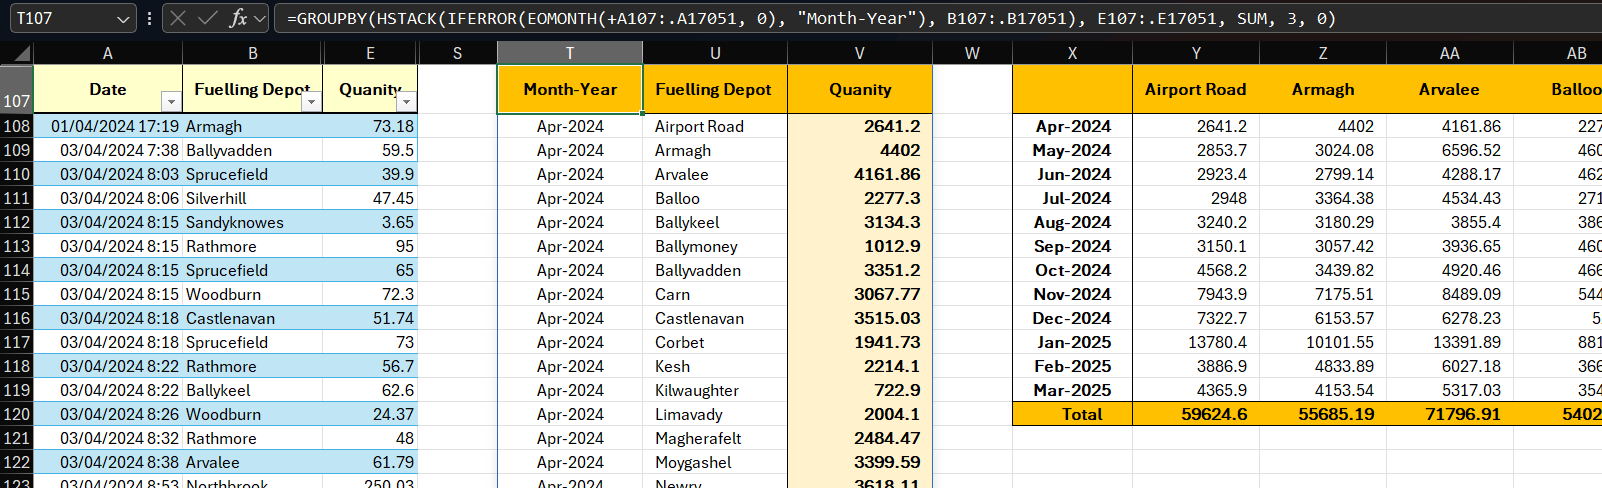The height and width of the screenshot is (488, 1602).
Task: Select column Y header
Action: [1196, 53]
